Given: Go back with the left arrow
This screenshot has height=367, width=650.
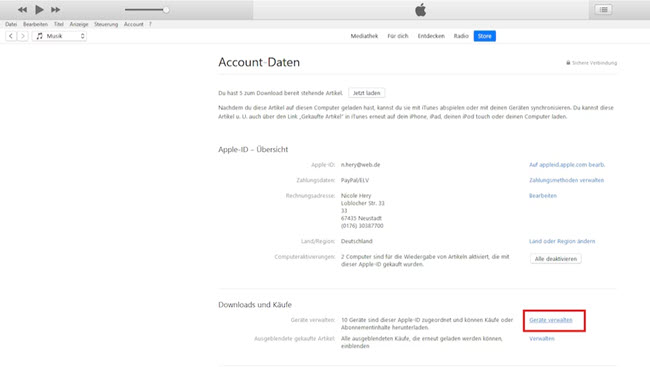Looking at the screenshot, I should click(11, 36).
